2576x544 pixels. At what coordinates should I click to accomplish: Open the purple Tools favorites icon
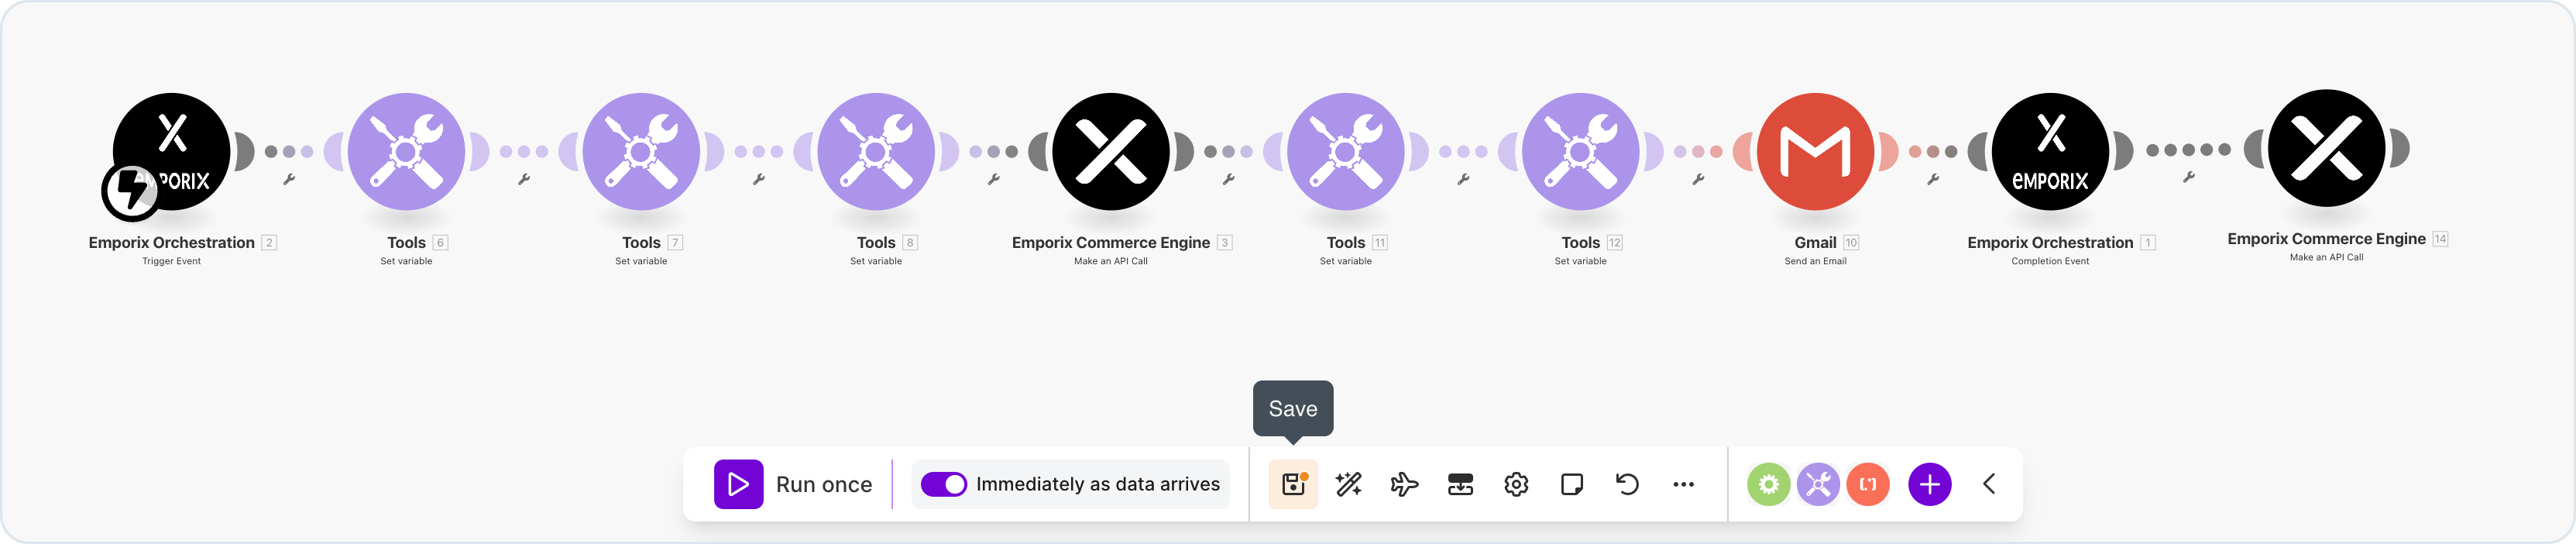[1818, 484]
